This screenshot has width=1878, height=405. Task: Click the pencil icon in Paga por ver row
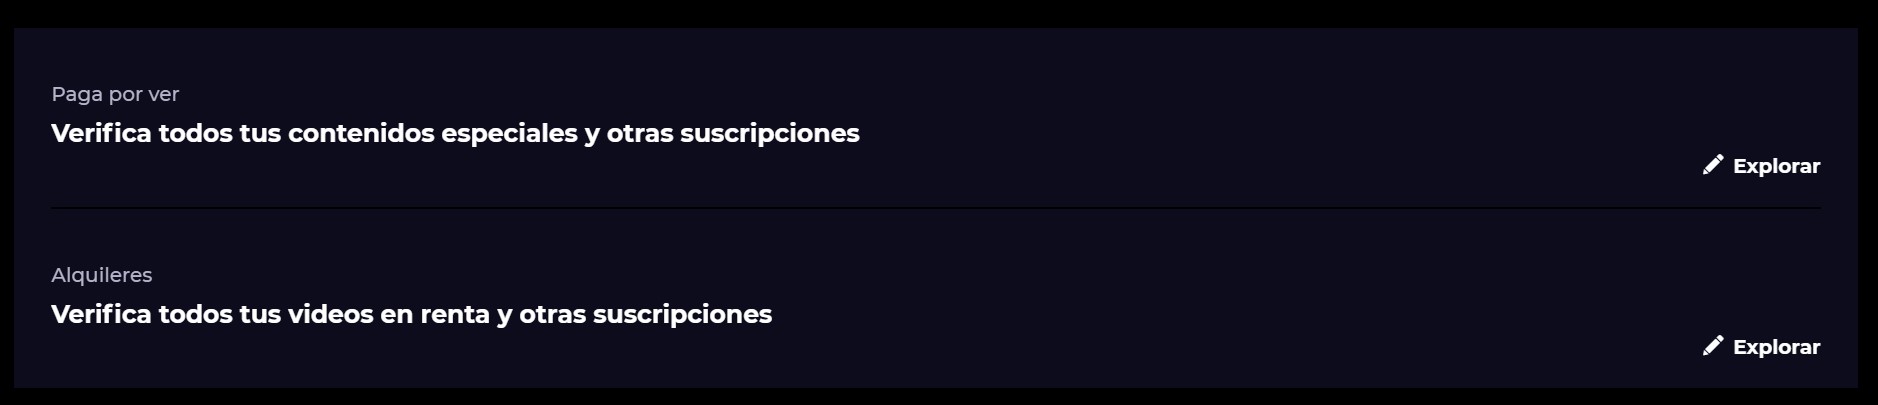[1712, 165]
